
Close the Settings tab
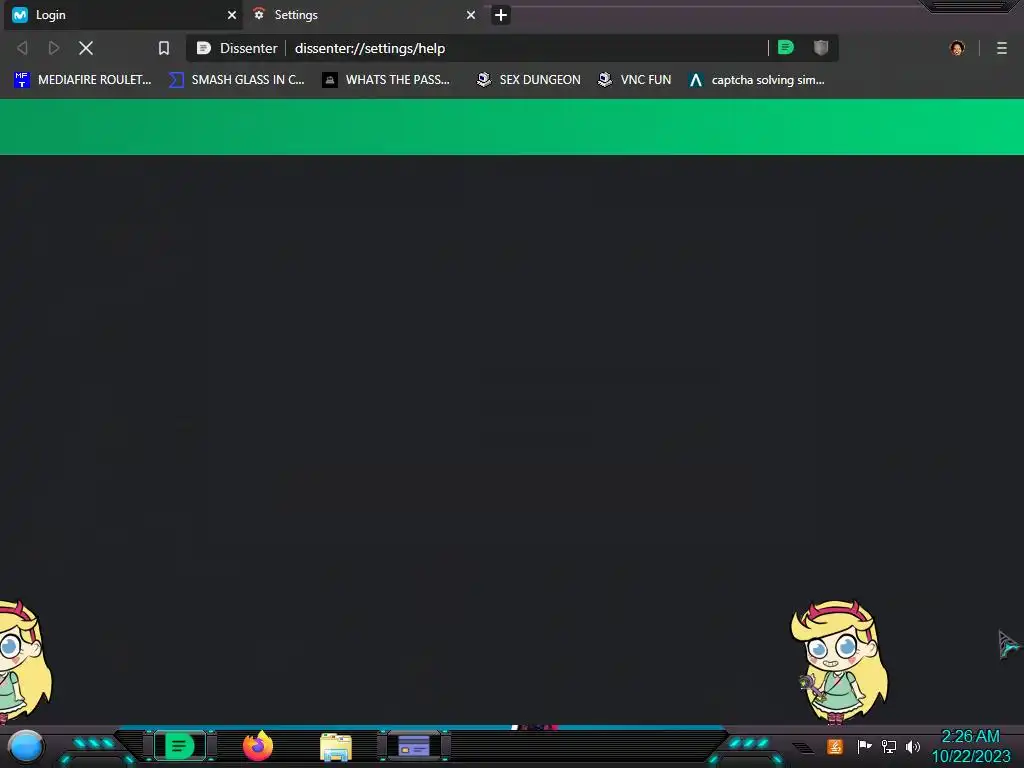point(471,15)
